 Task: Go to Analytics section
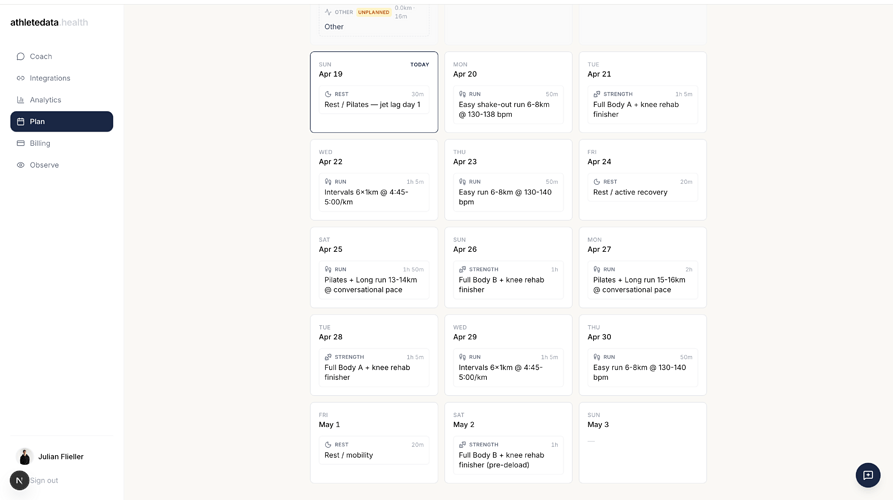(62, 100)
